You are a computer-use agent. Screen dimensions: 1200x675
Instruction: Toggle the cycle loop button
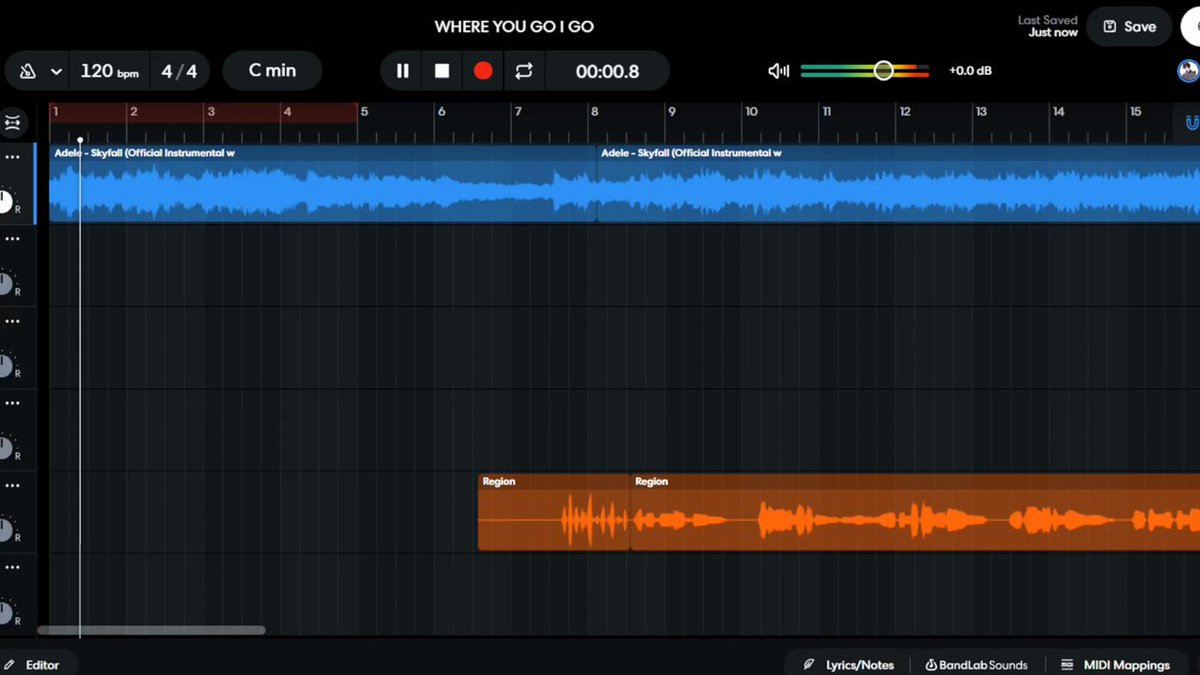(x=524, y=71)
